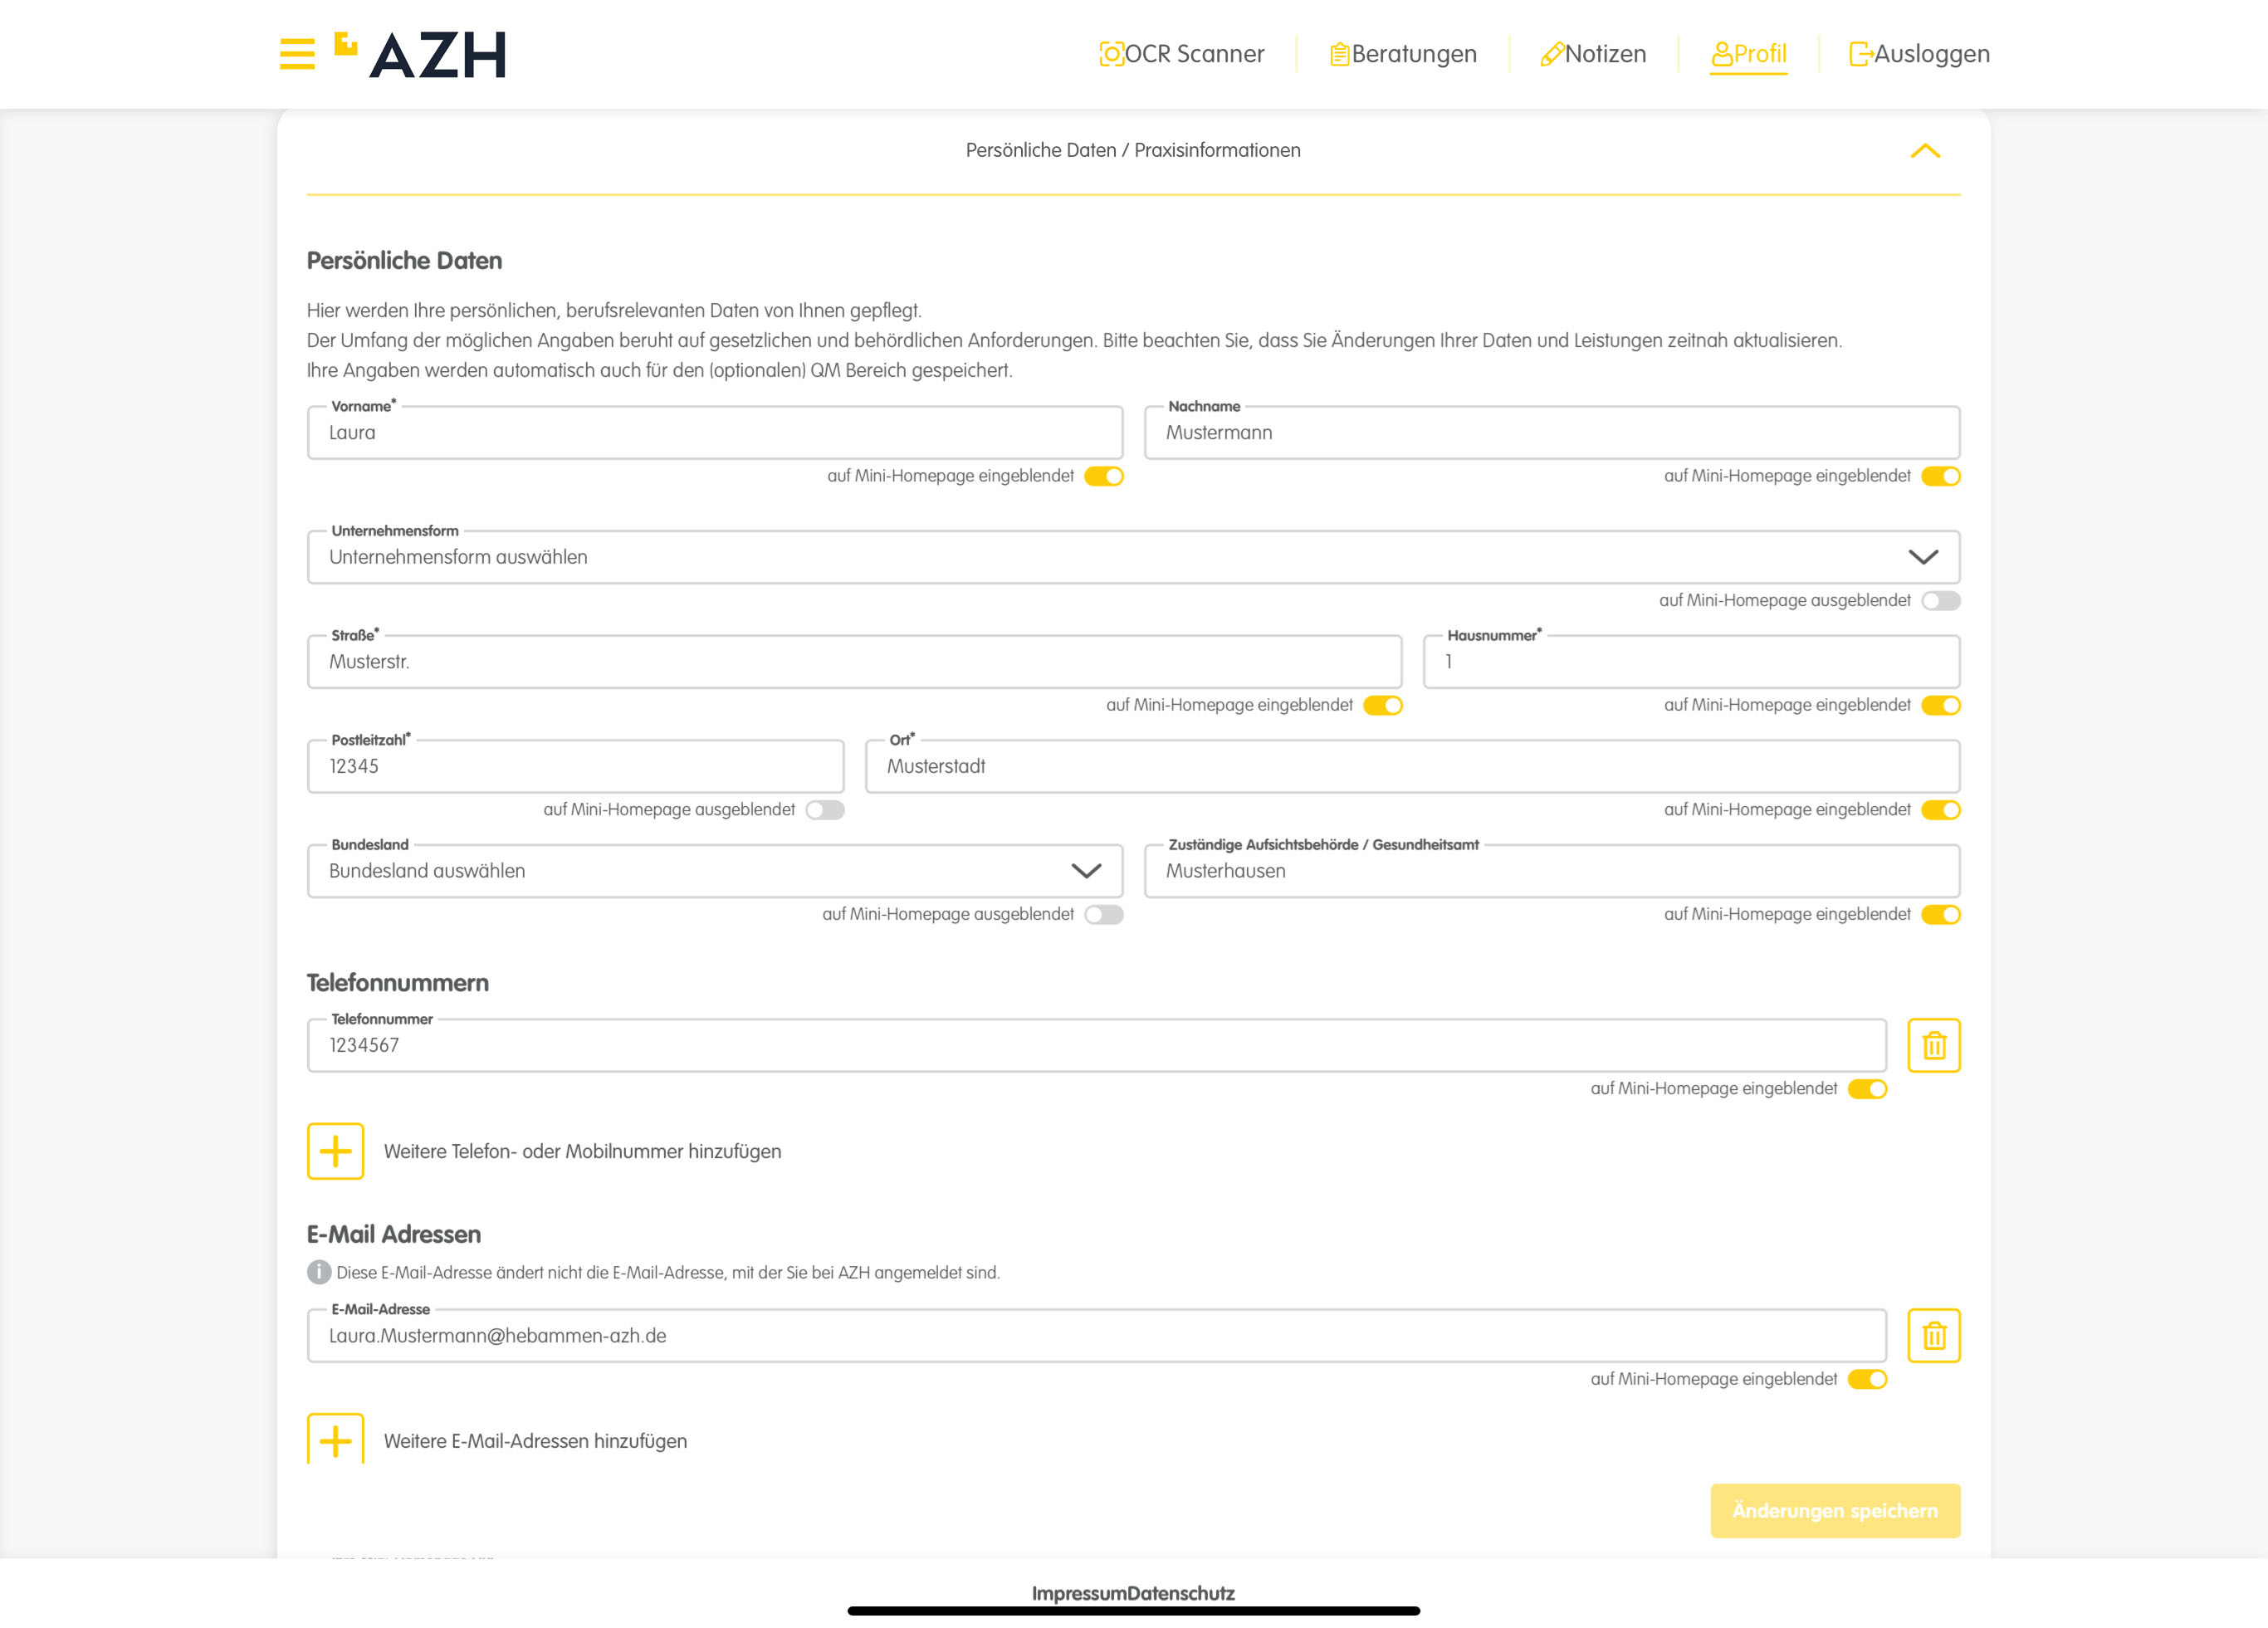Collapse the Persönliche Daten / Praxisinformationen section
The image size is (2268, 1628).
tap(1925, 151)
